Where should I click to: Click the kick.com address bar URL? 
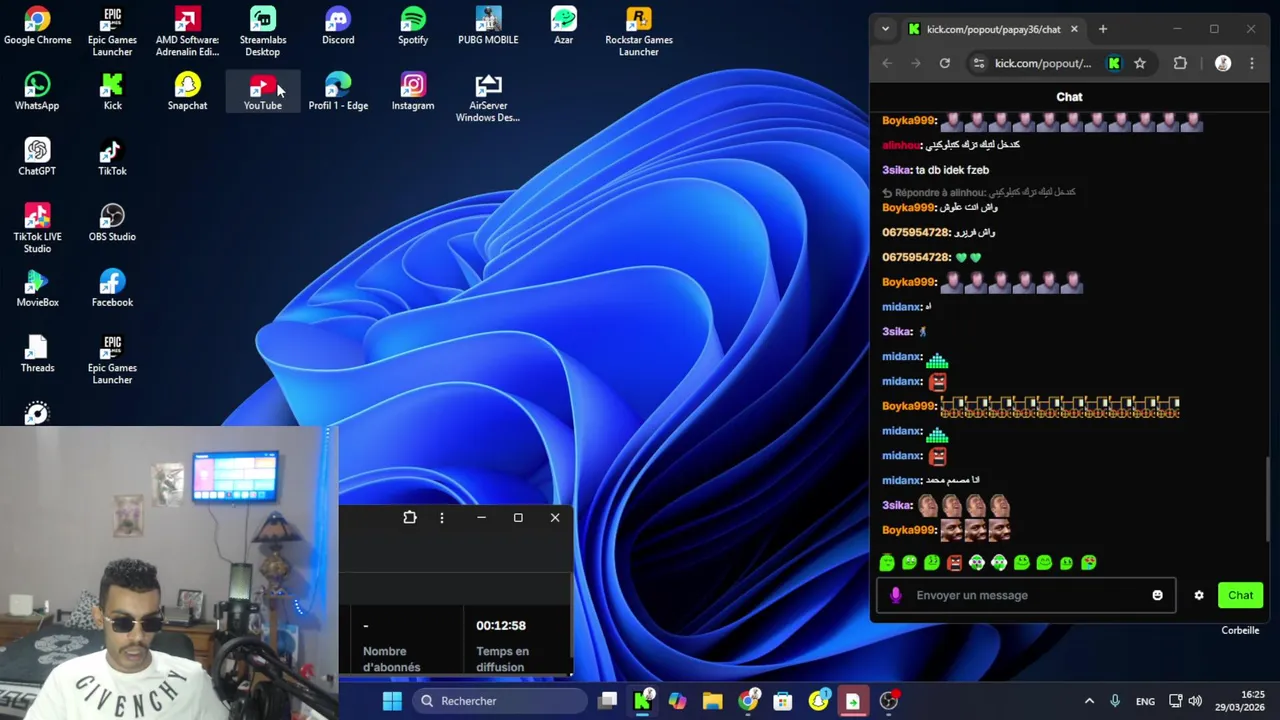tap(1043, 63)
